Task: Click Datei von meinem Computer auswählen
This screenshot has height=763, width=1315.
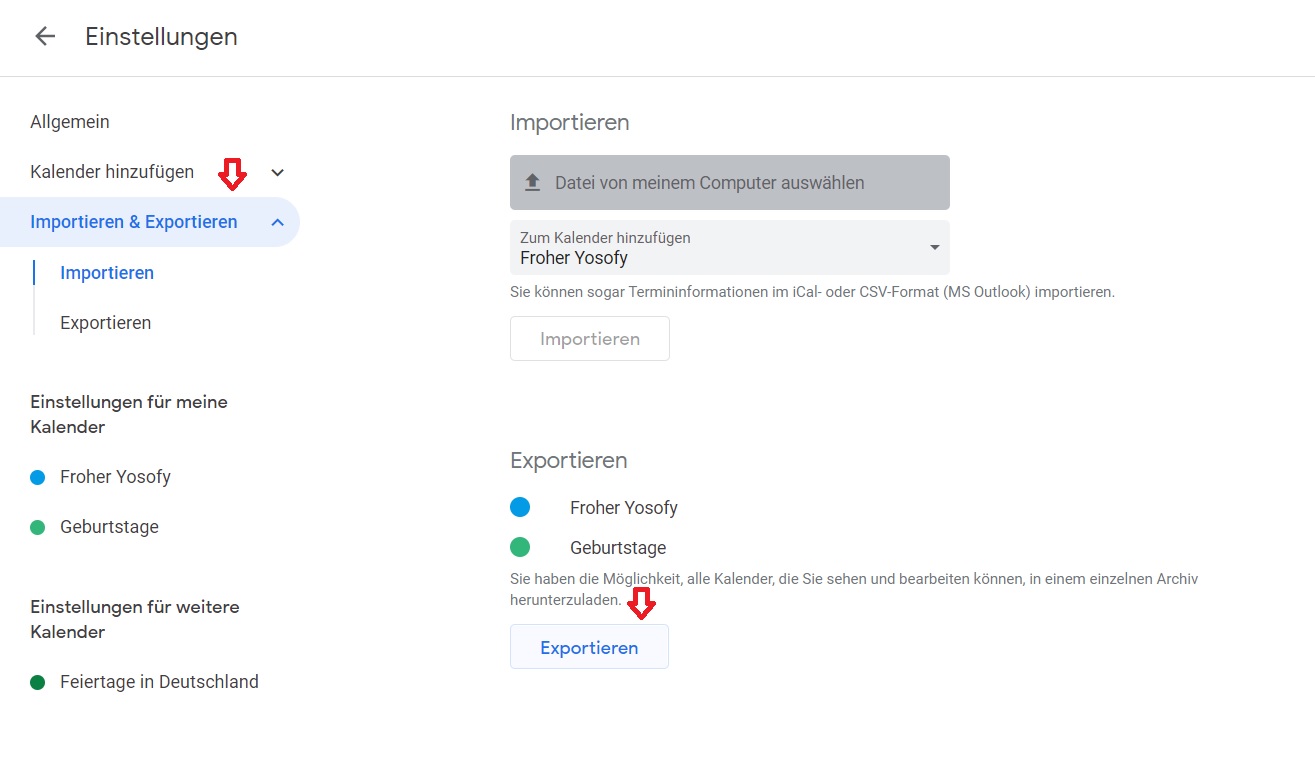Action: point(730,182)
